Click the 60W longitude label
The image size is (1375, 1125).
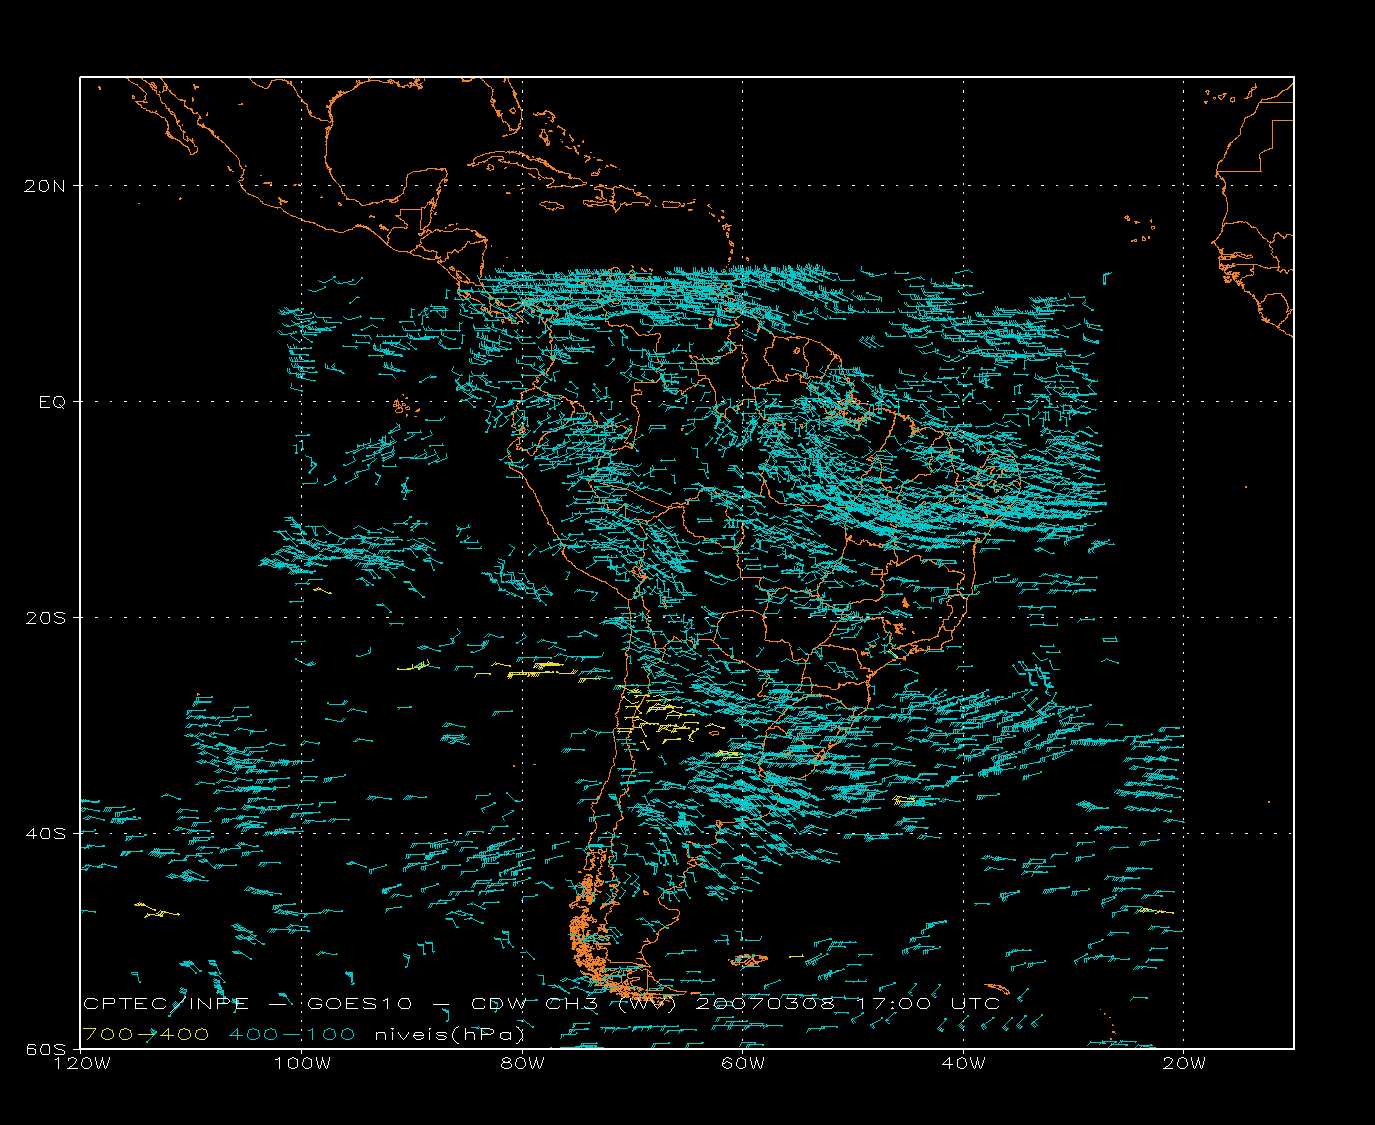coord(743,1063)
